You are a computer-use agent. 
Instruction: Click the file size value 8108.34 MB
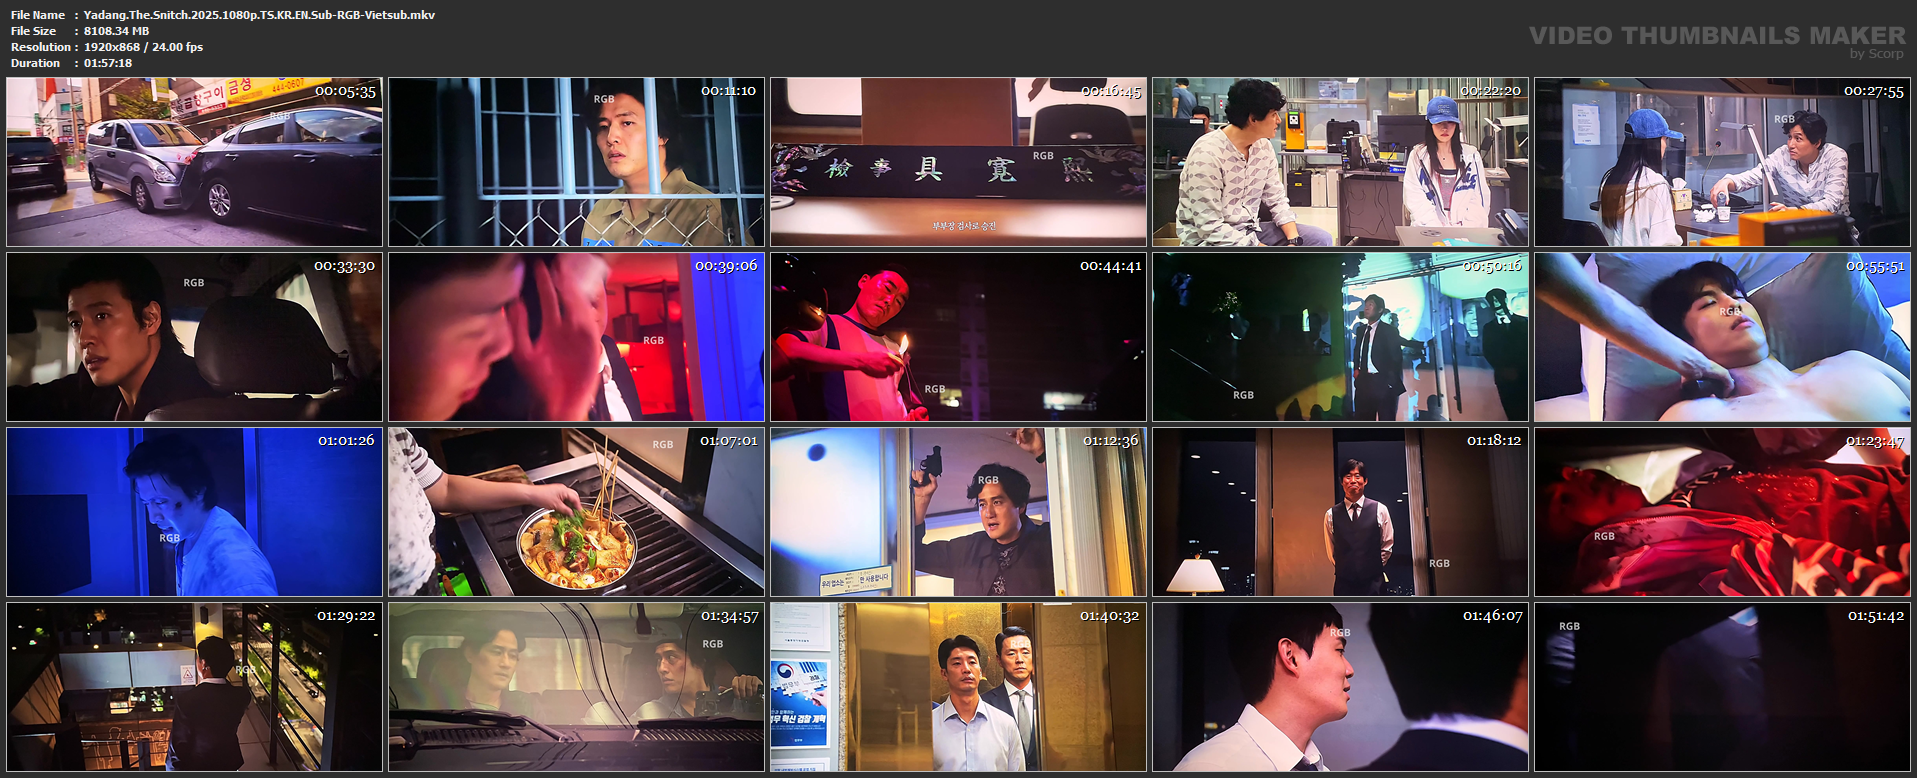pos(116,31)
